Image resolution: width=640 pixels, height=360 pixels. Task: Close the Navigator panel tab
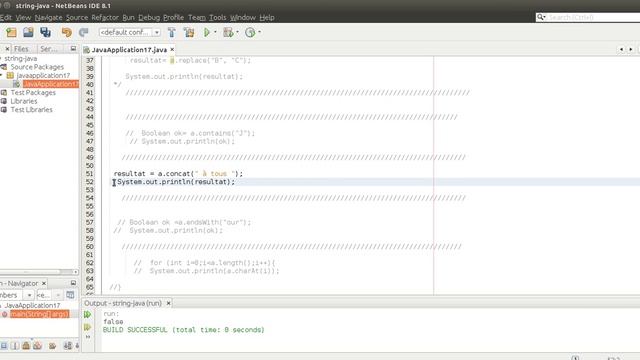44,283
